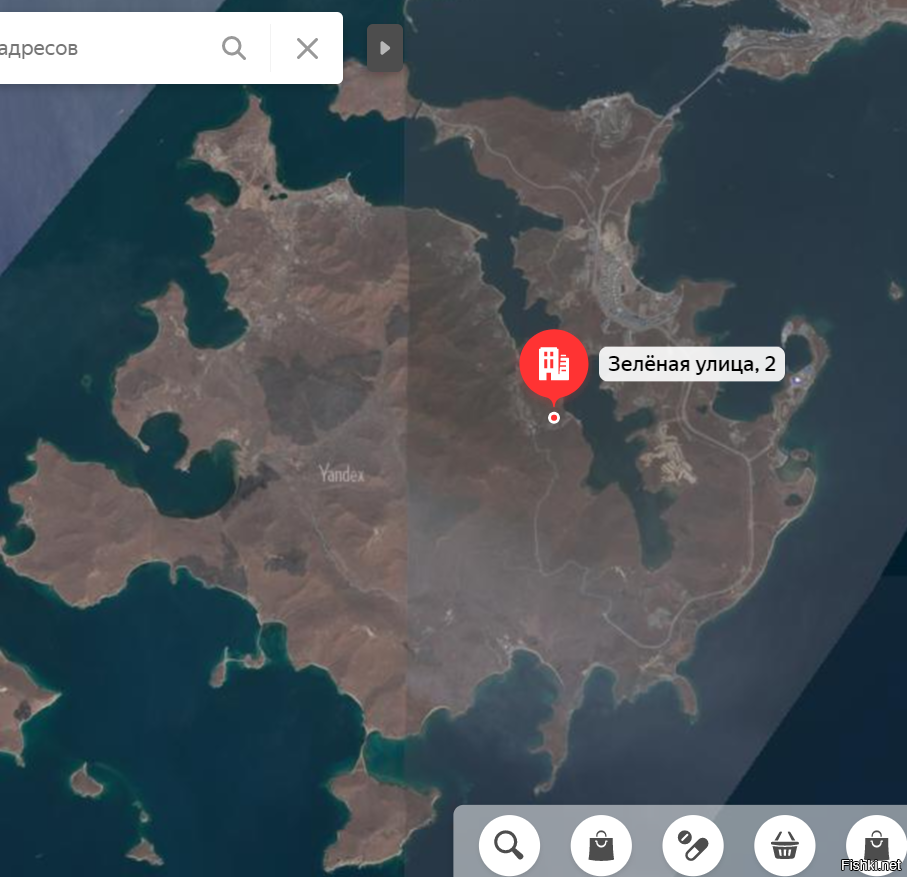Image resolution: width=907 pixels, height=877 pixels.
Task: Click the magnifier icon in the search box
Action: point(234,48)
